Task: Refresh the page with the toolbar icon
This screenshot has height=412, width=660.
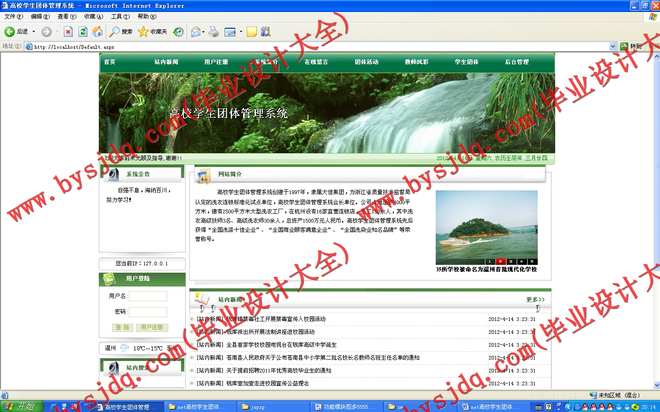Action: coord(84,32)
